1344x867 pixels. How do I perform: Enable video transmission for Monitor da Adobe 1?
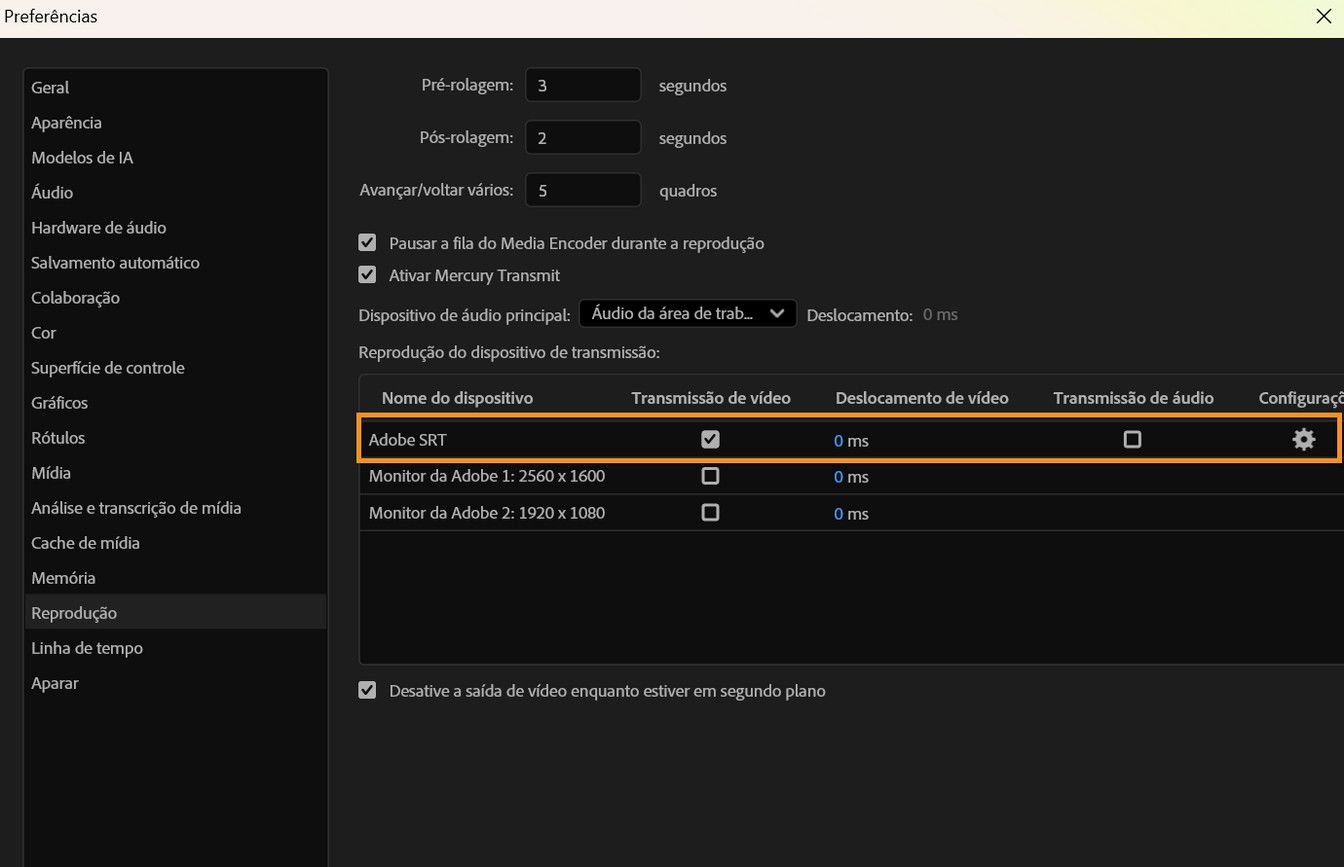710,475
